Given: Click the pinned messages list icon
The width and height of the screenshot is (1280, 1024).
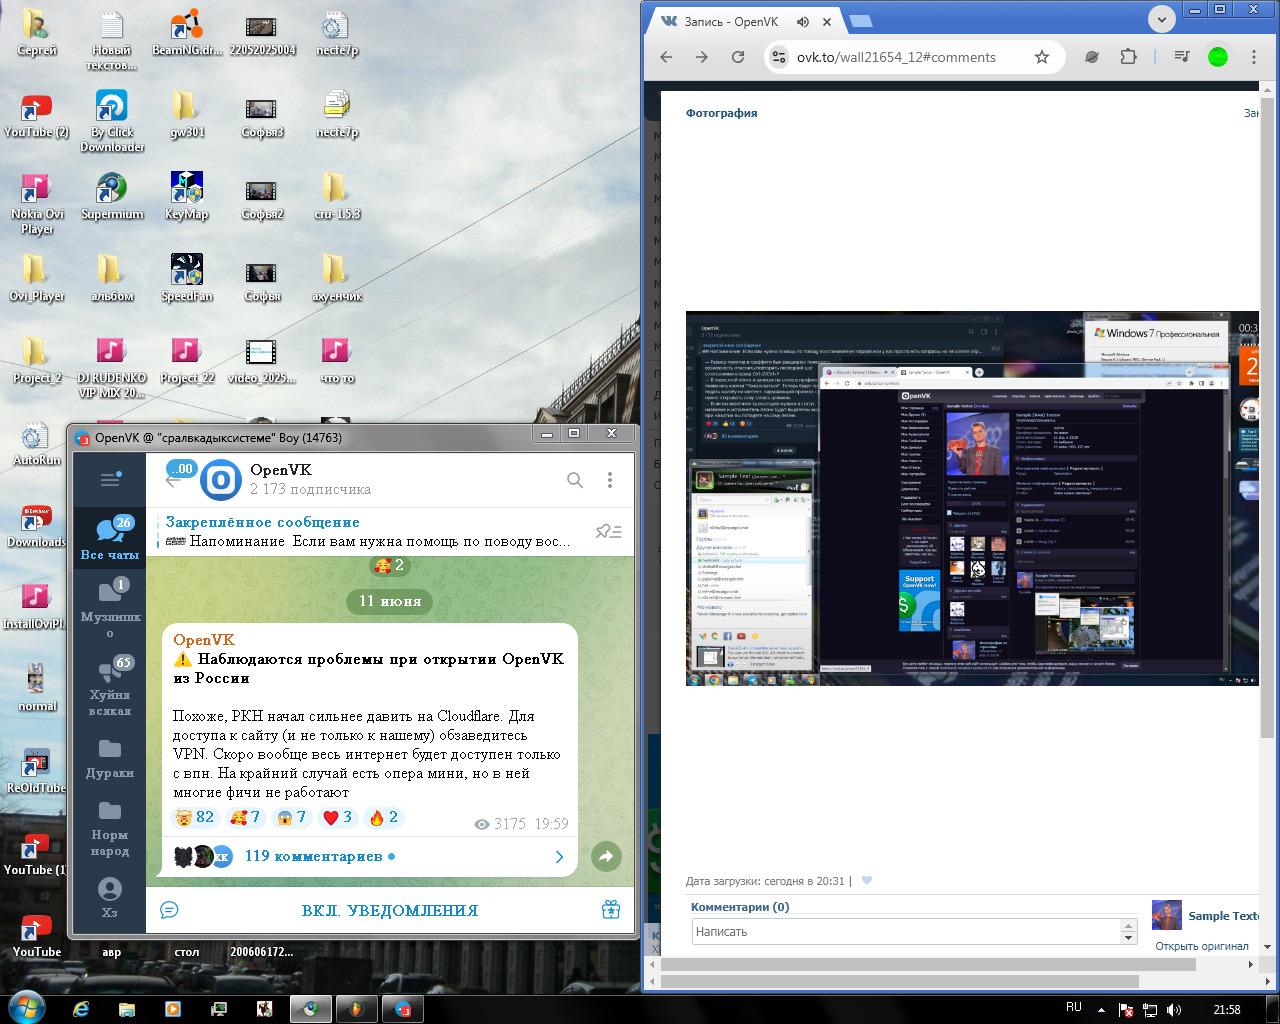Looking at the screenshot, I should [x=608, y=531].
